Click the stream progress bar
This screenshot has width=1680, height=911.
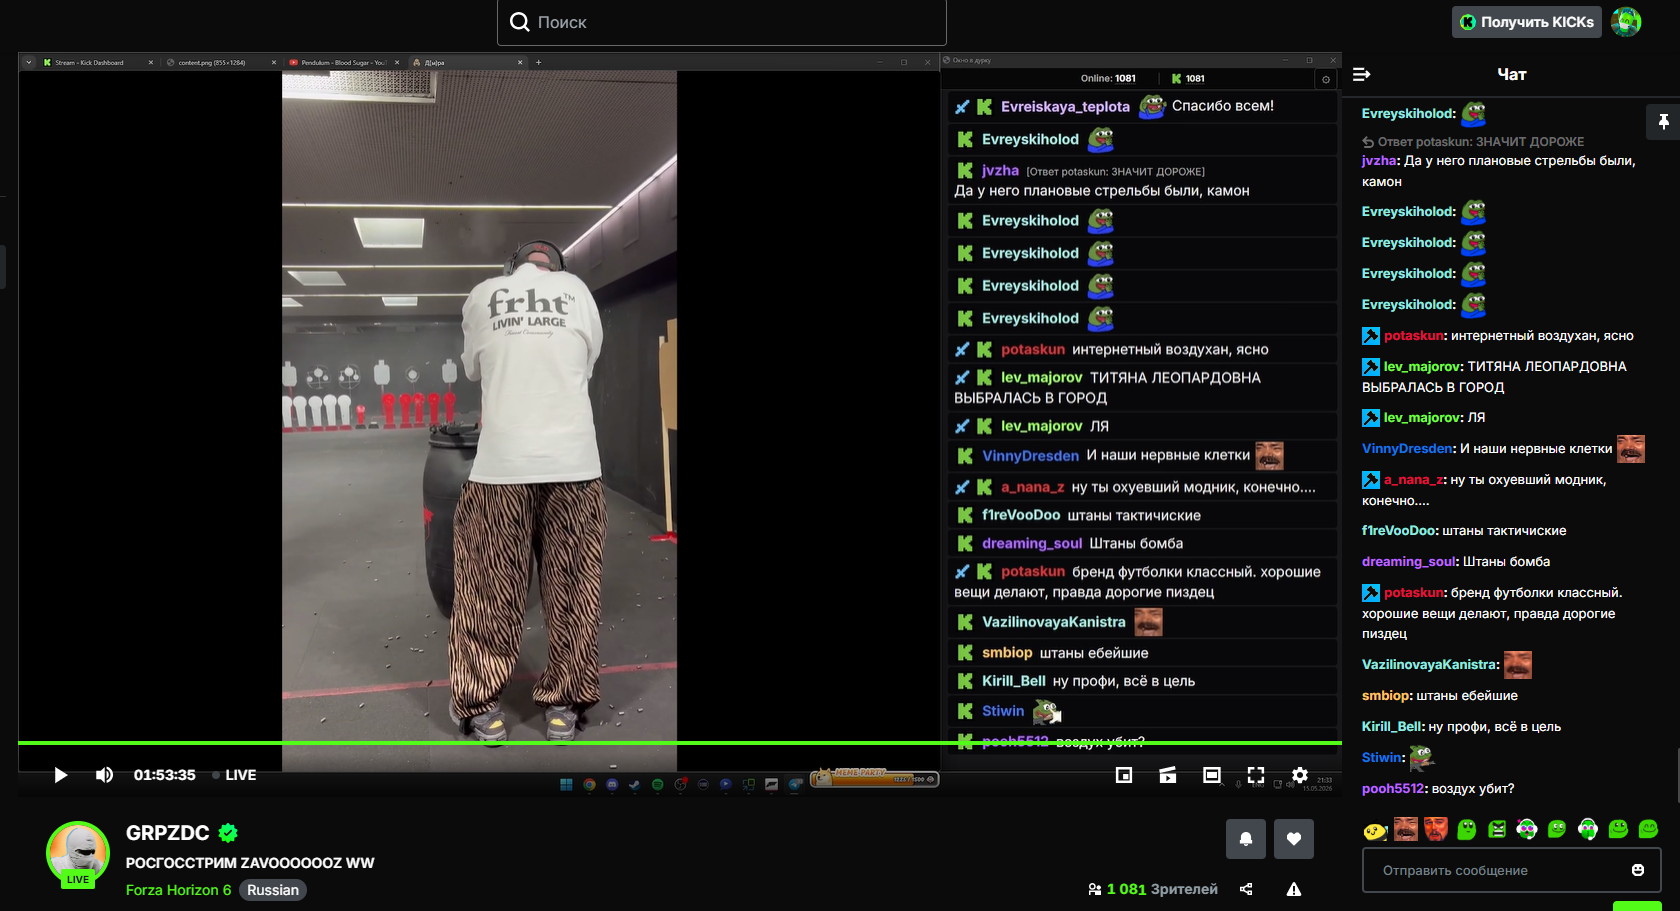680,743
